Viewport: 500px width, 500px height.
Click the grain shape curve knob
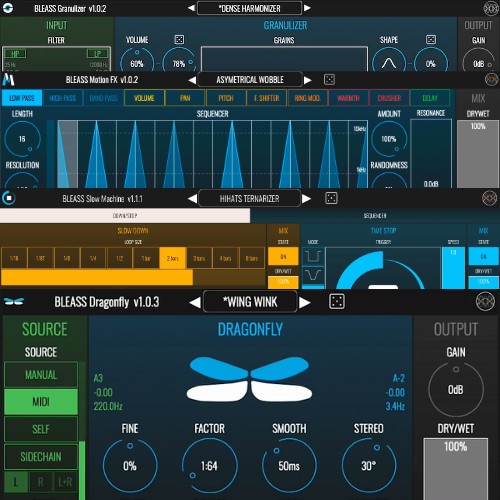pos(389,62)
